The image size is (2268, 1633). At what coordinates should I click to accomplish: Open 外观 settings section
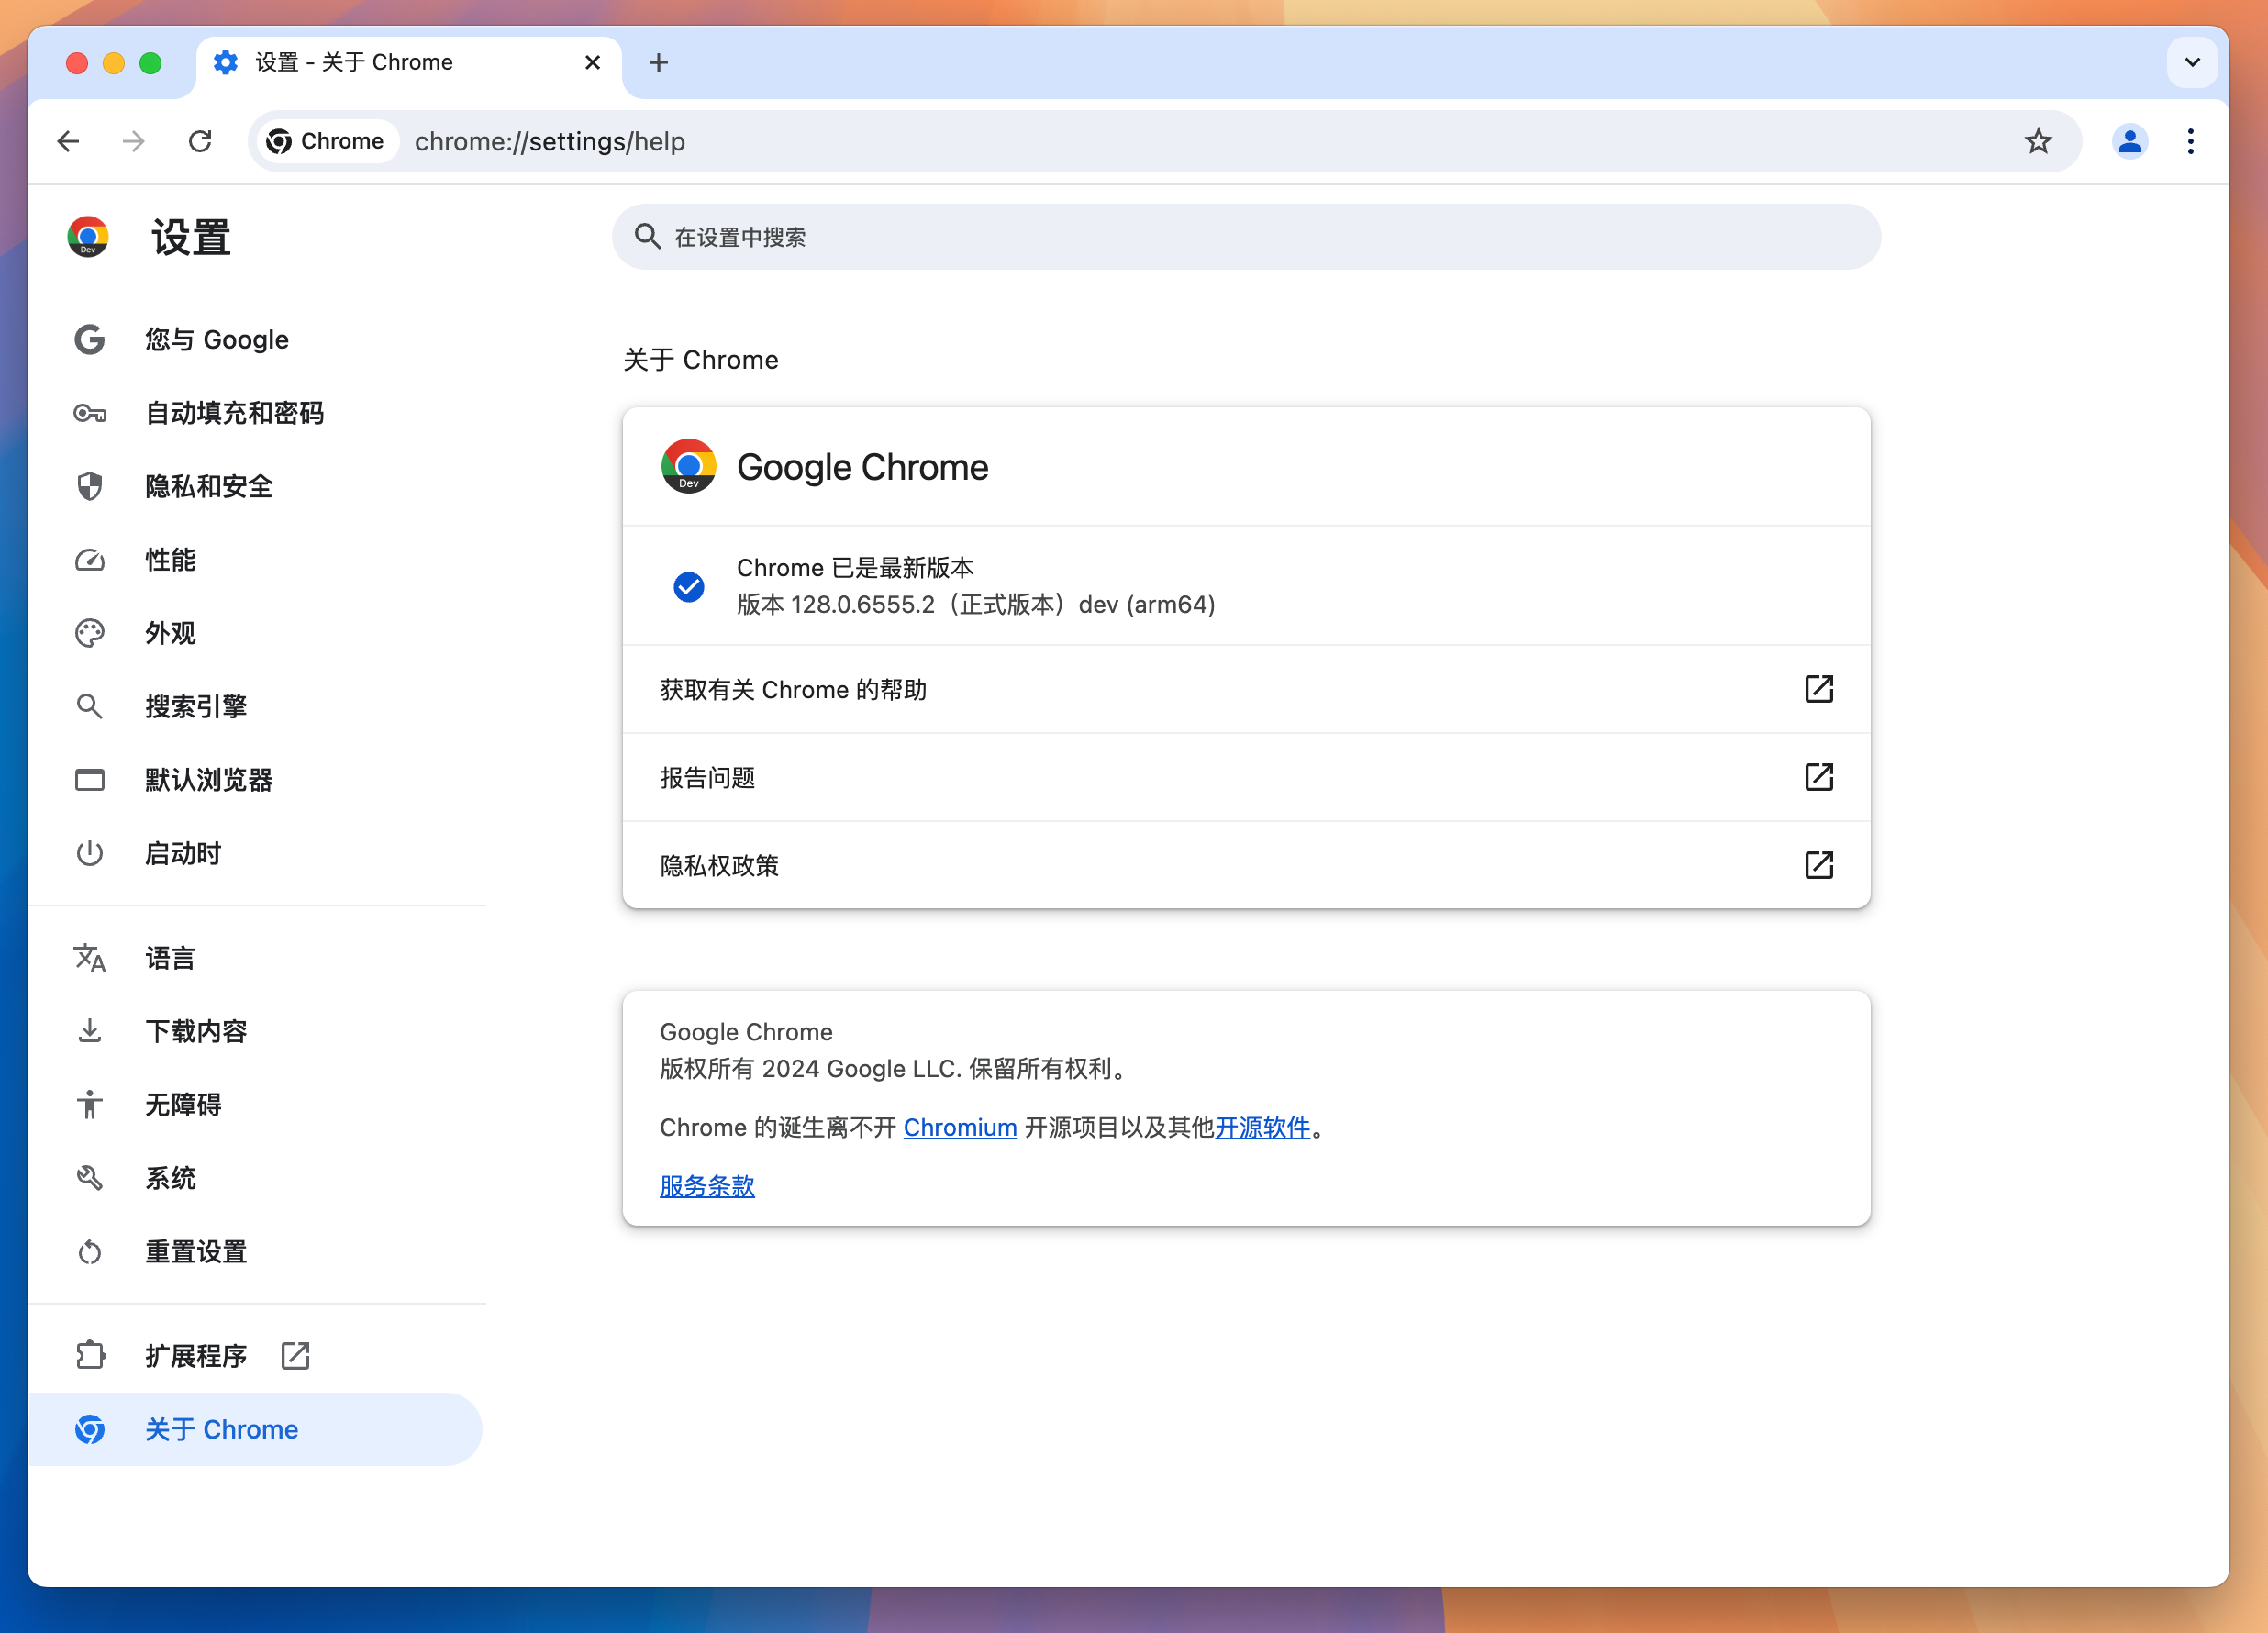[x=255, y=633]
